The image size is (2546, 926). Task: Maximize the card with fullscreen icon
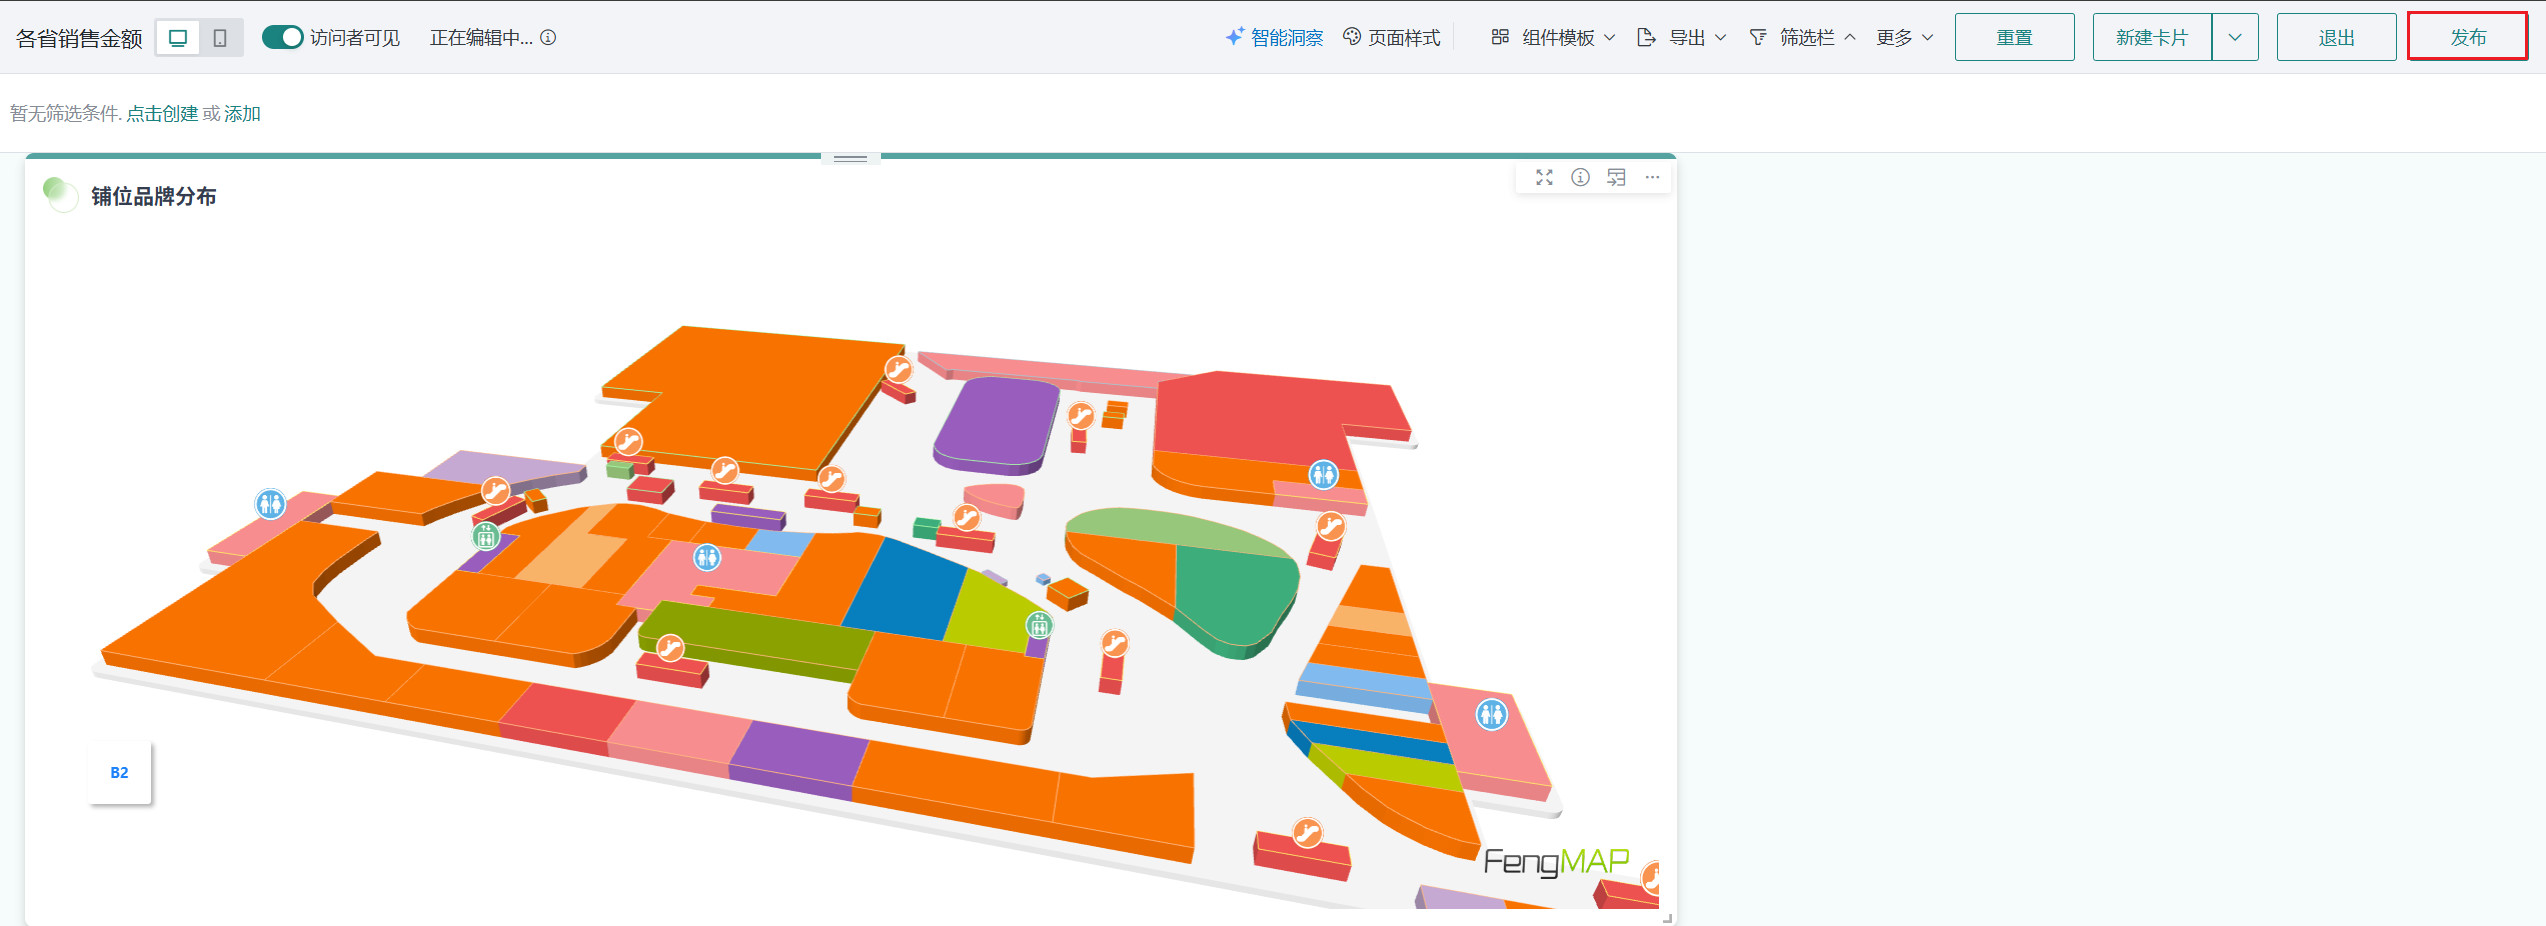(x=1544, y=177)
